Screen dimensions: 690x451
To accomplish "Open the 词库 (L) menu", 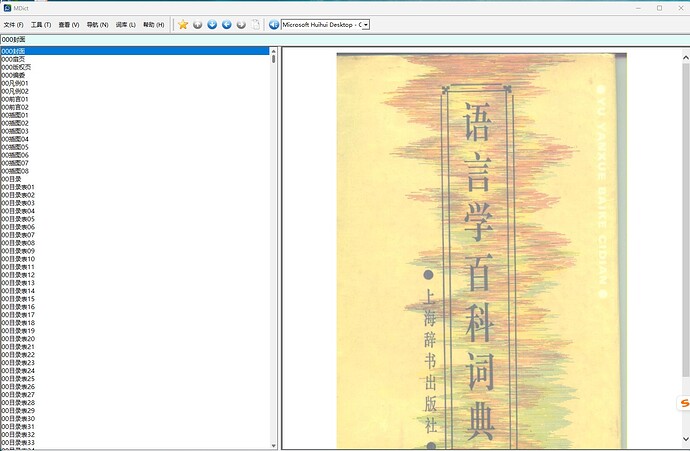I will (125, 24).
